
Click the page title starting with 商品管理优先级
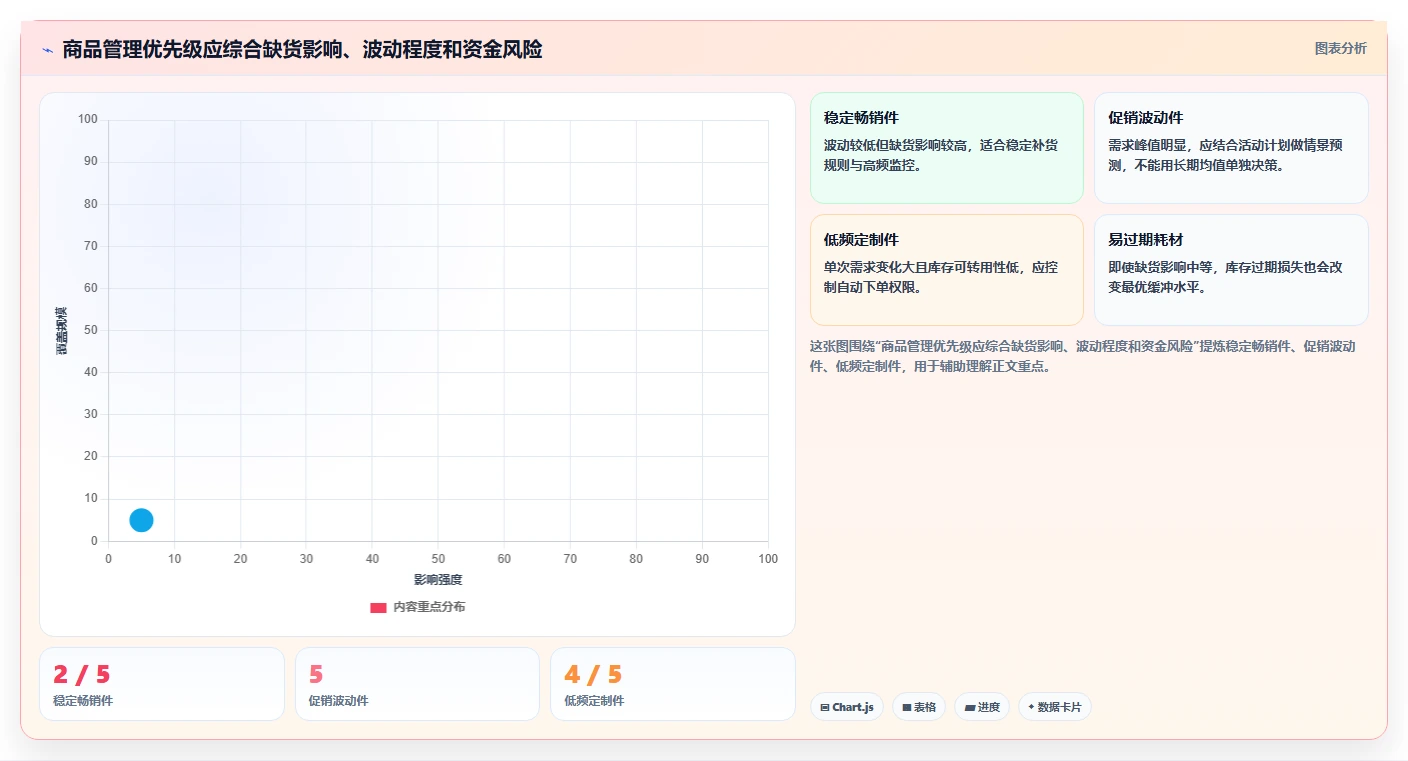pos(302,49)
